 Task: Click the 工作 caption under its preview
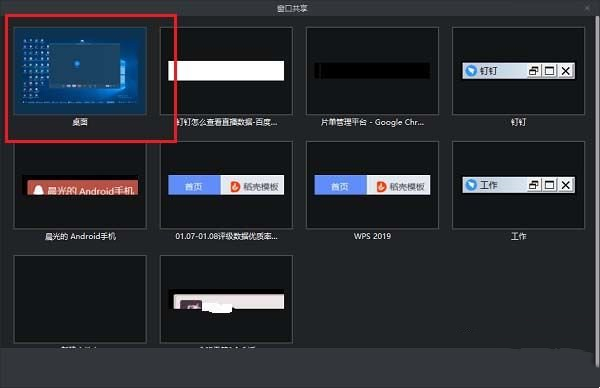click(x=518, y=236)
